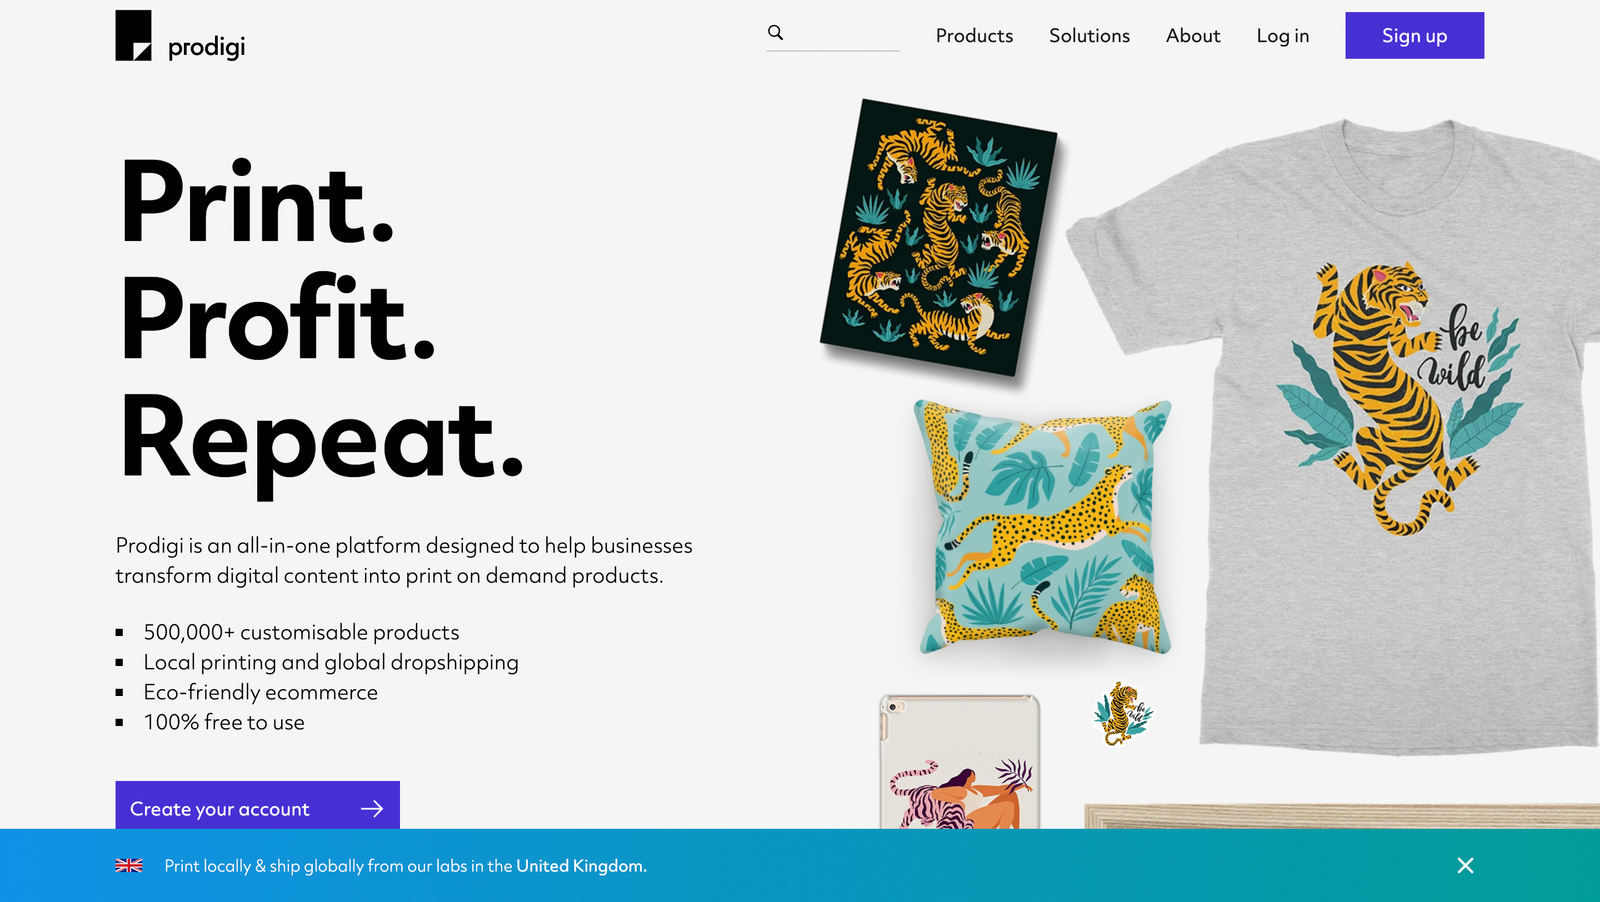Click arrow icon on Create your account
Screen dimensions: 1600x902
372,808
